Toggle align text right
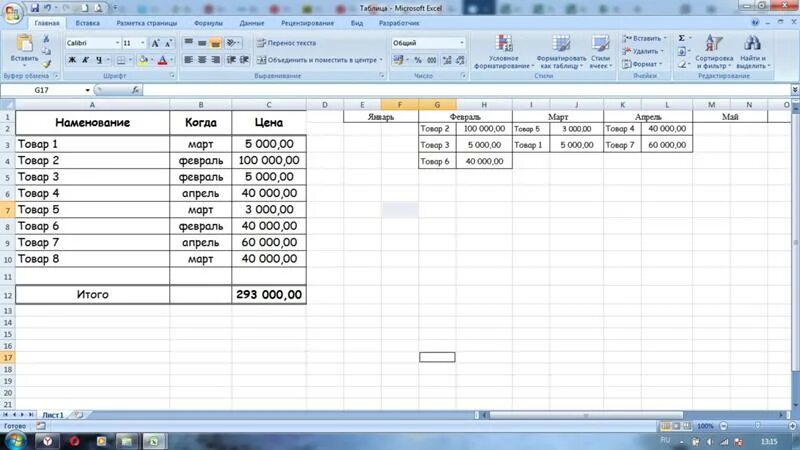The height and width of the screenshot is (450, 800). pyautogui.click(x=215, y=60)
